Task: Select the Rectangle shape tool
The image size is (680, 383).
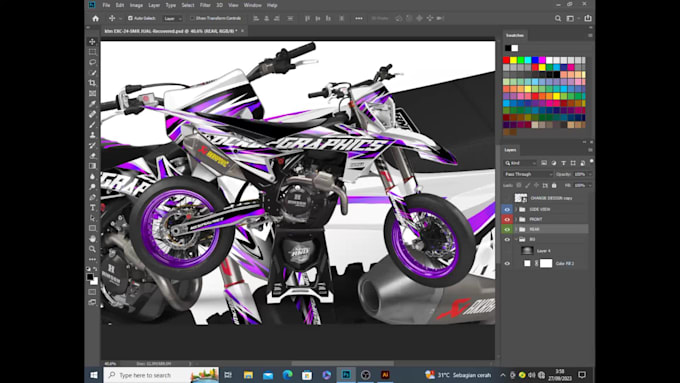Action: click(92, 228)
